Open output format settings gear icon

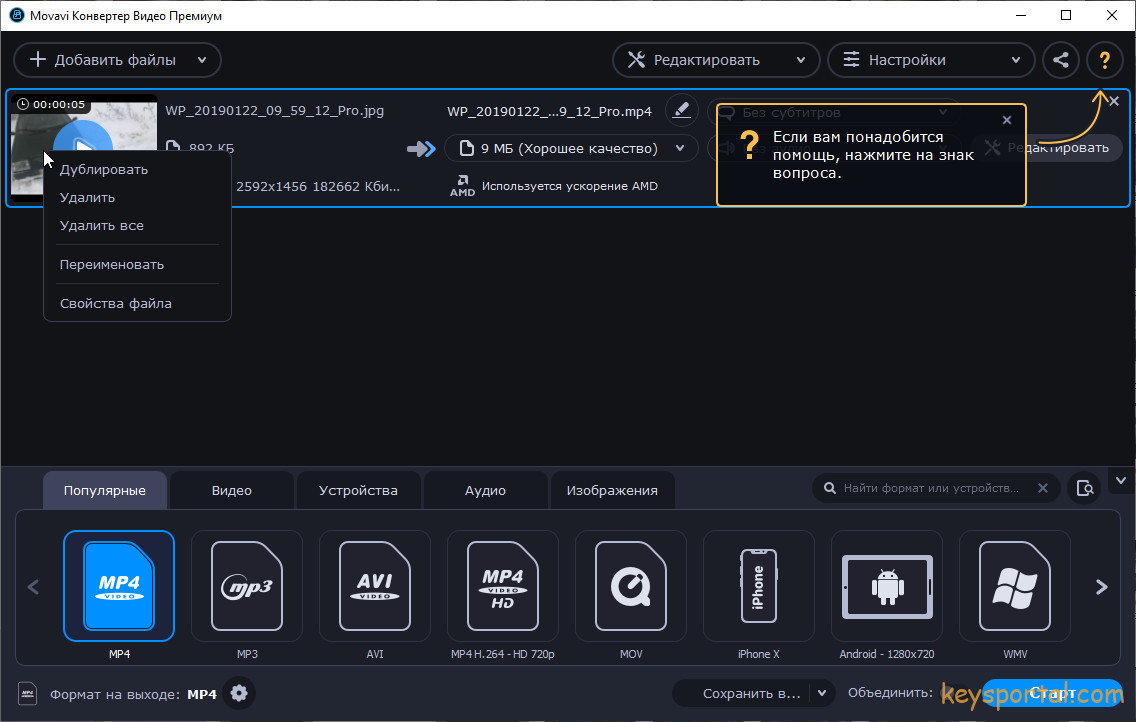point(238,693)
